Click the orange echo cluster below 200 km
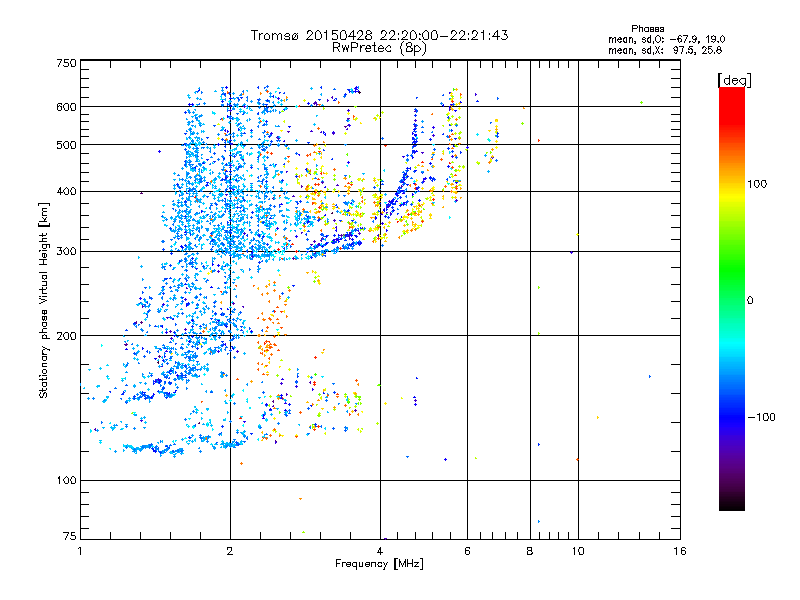 coord(266,351)
